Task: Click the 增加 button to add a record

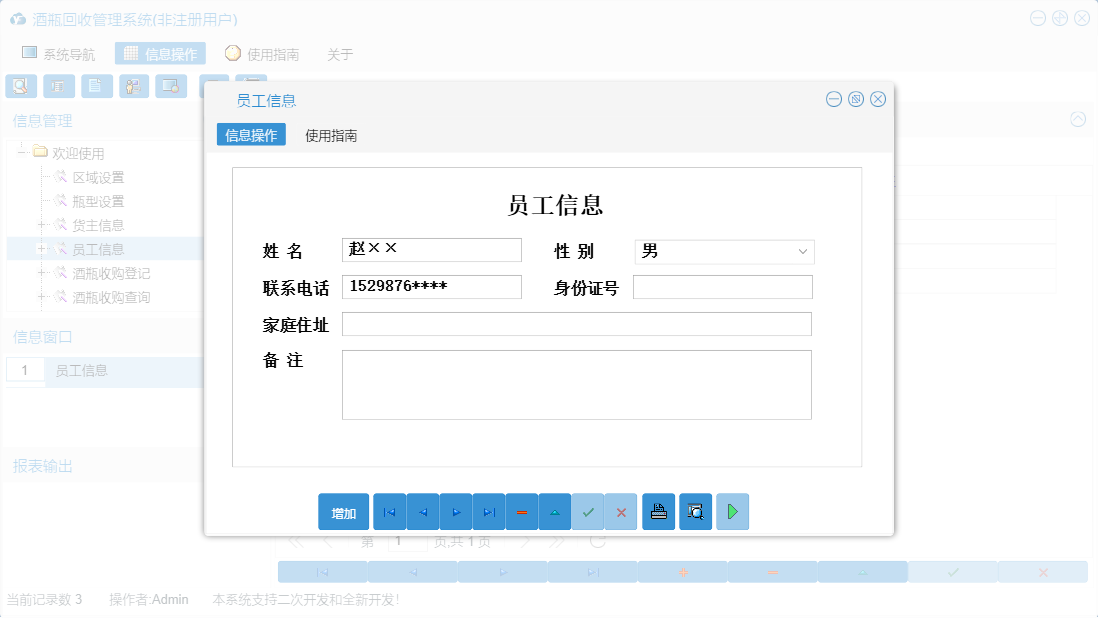Action: pyautogui.click(x=343, y=511)
